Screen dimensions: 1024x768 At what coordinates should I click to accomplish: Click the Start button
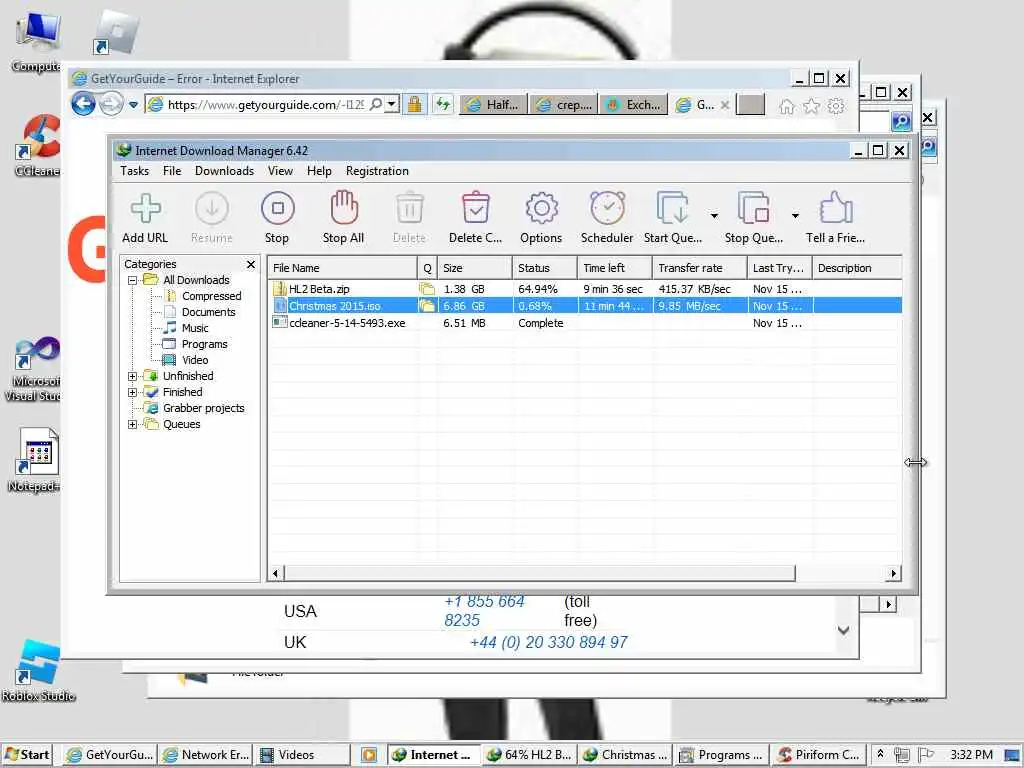point(27,755)
